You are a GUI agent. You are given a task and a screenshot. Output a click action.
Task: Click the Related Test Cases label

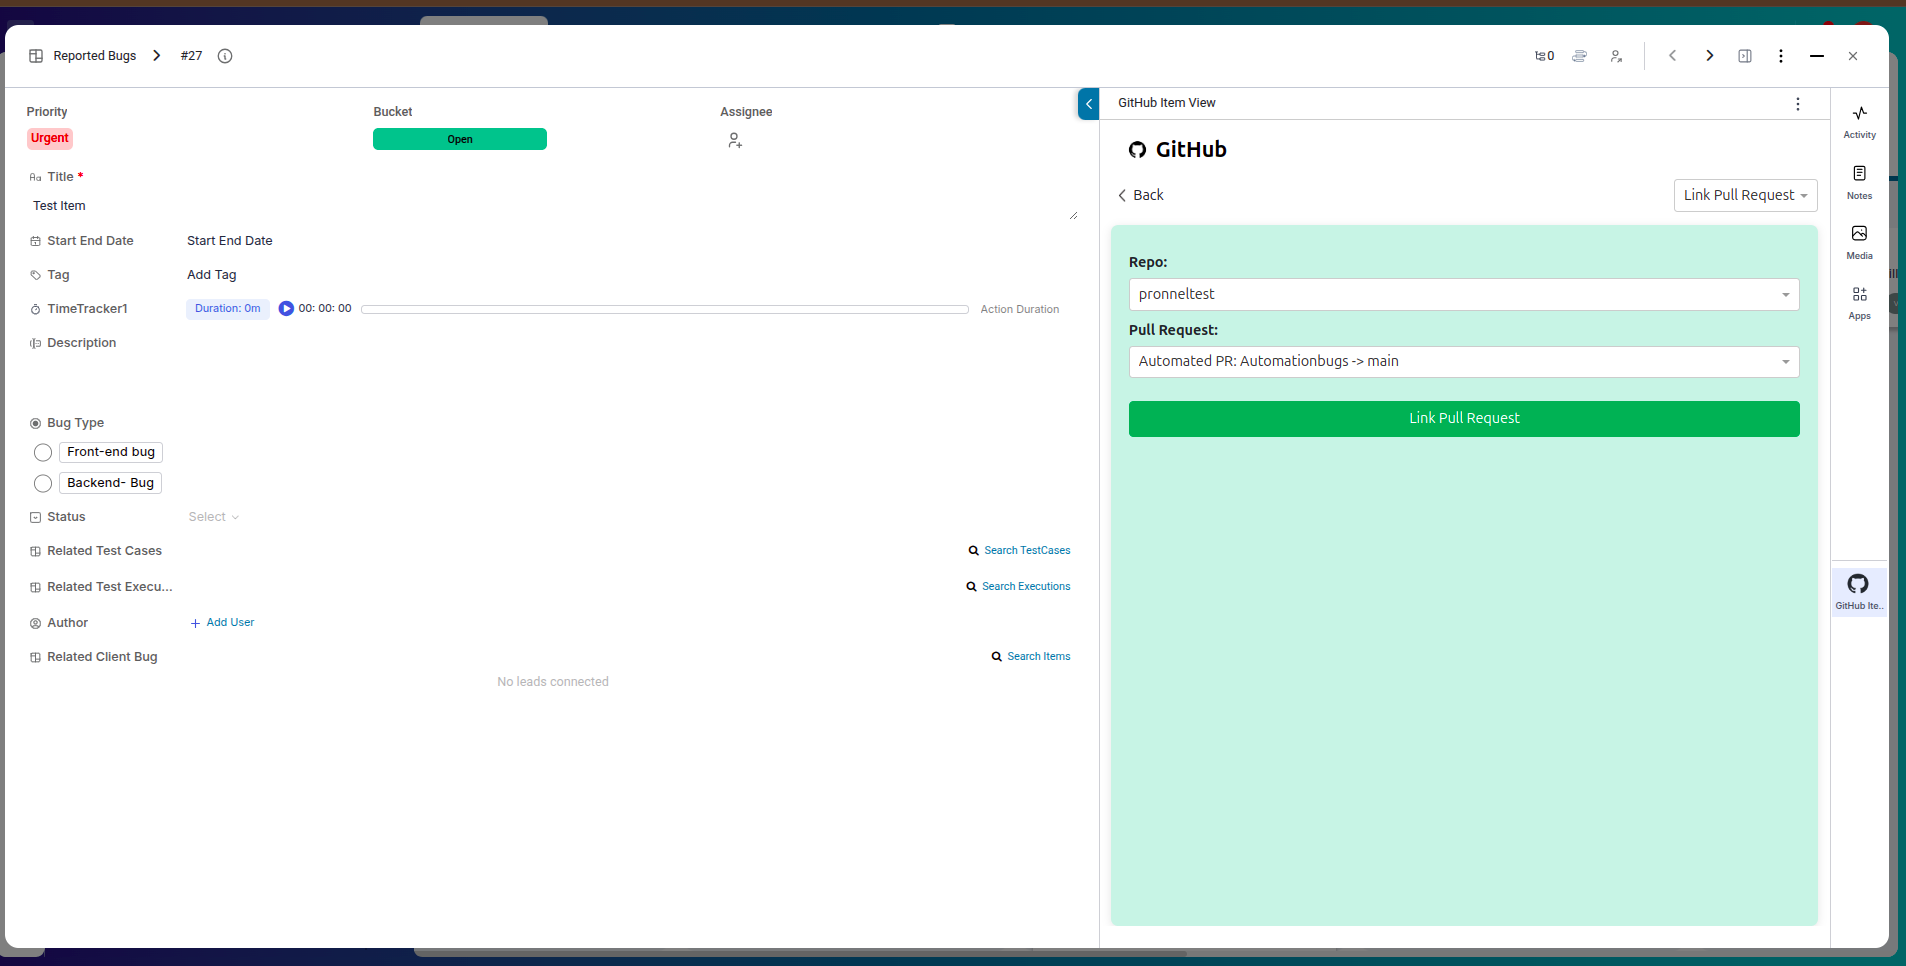(104, 551)
